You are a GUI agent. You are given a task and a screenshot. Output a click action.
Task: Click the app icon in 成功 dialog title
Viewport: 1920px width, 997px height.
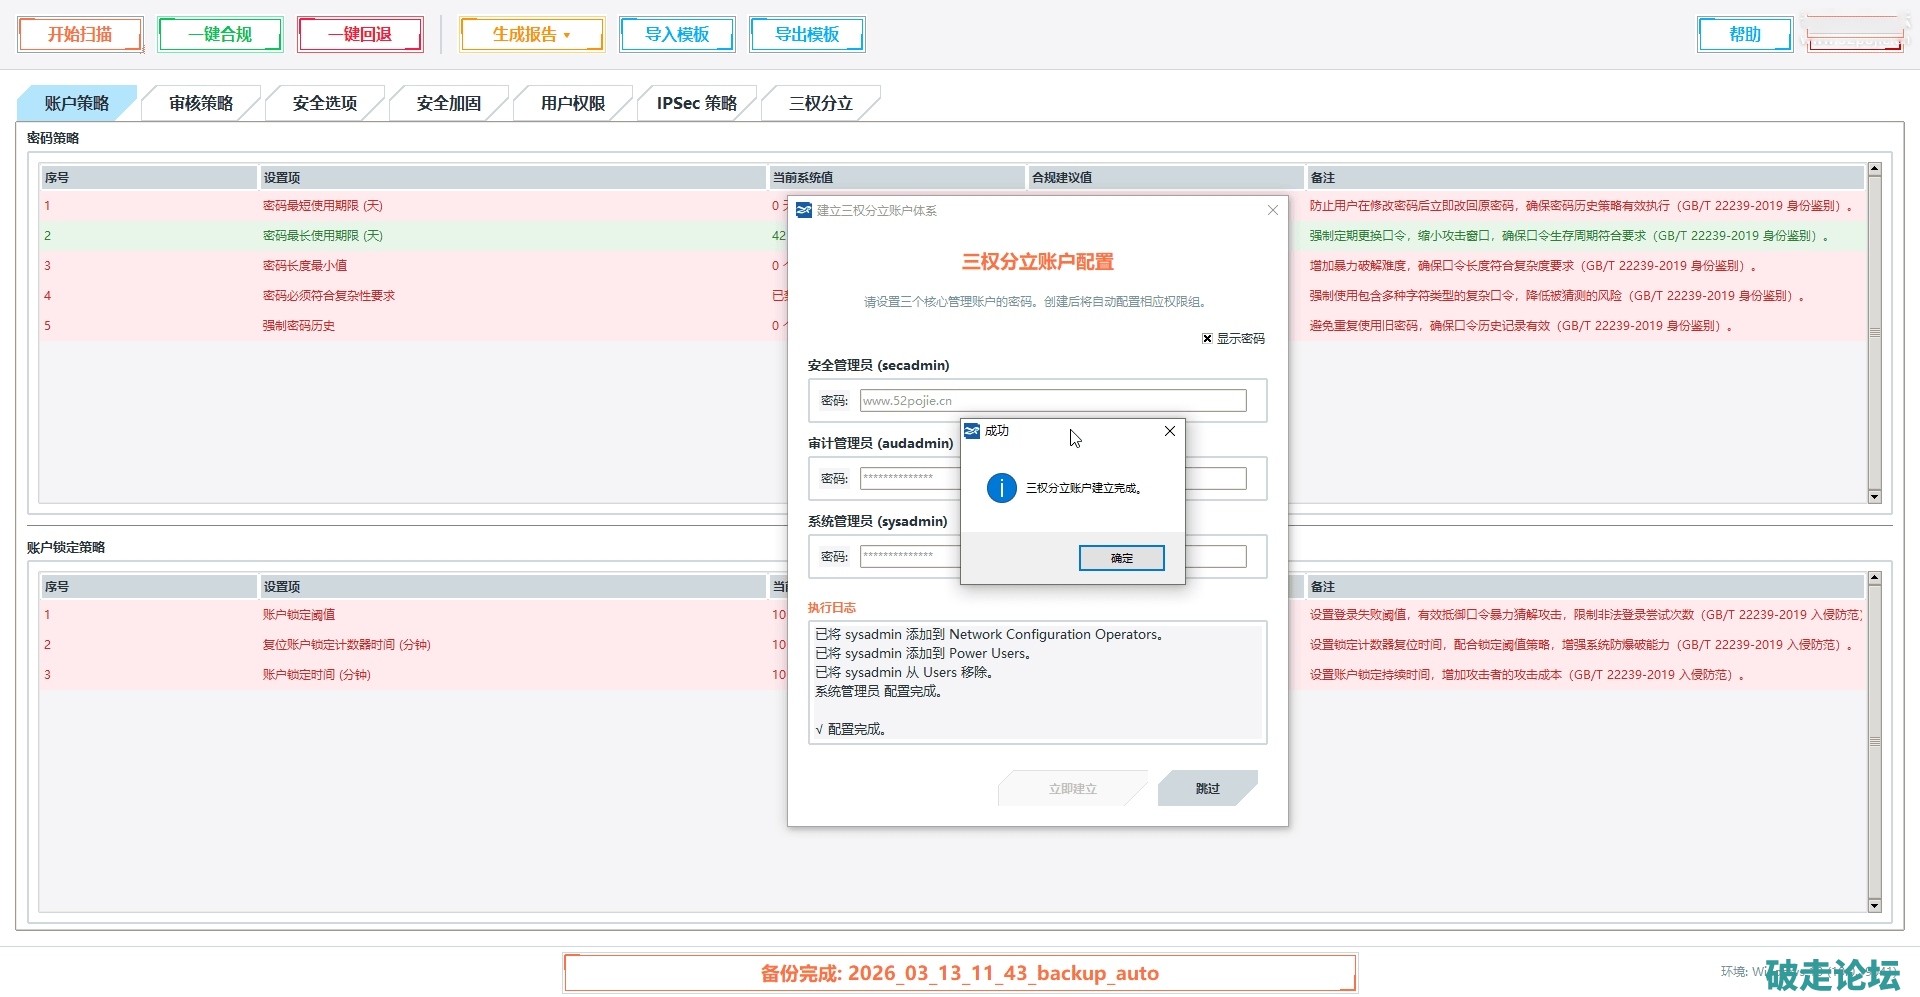point(971,431)
